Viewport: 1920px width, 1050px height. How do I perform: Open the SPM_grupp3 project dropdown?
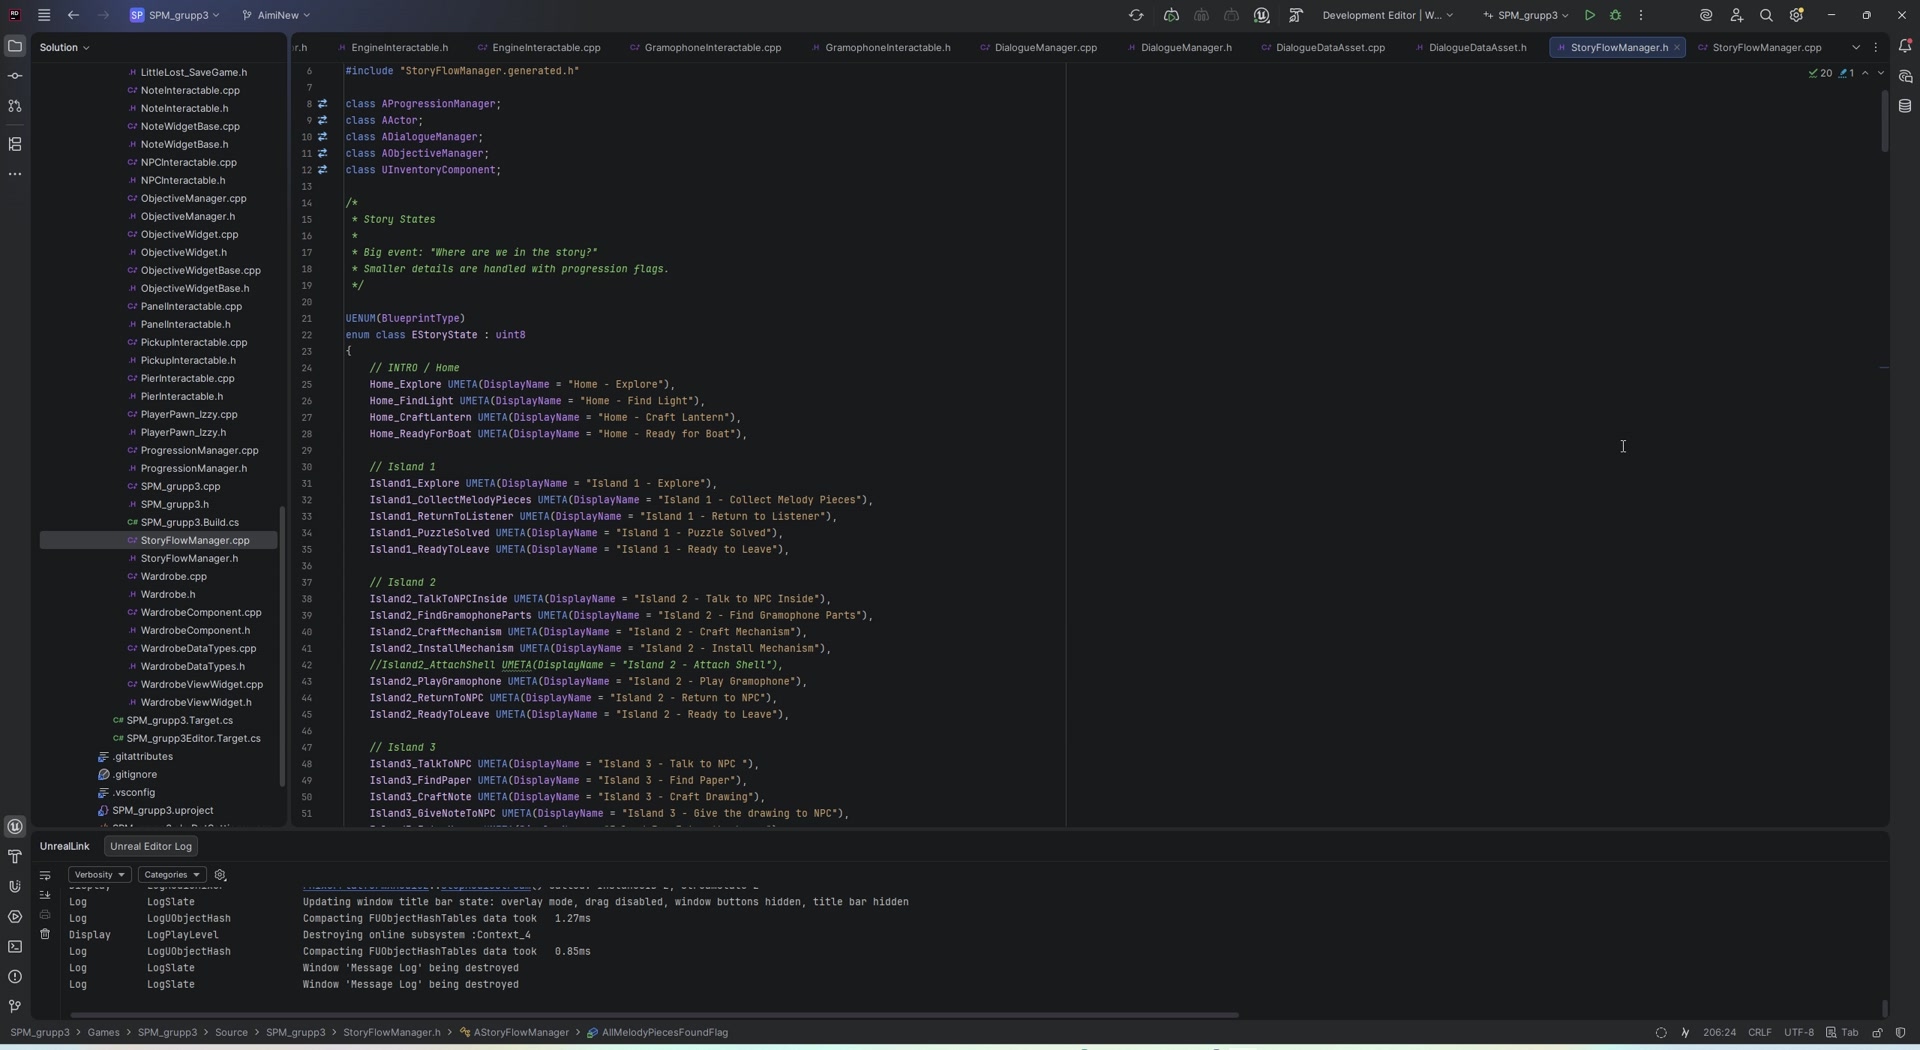tap(175, 15)
